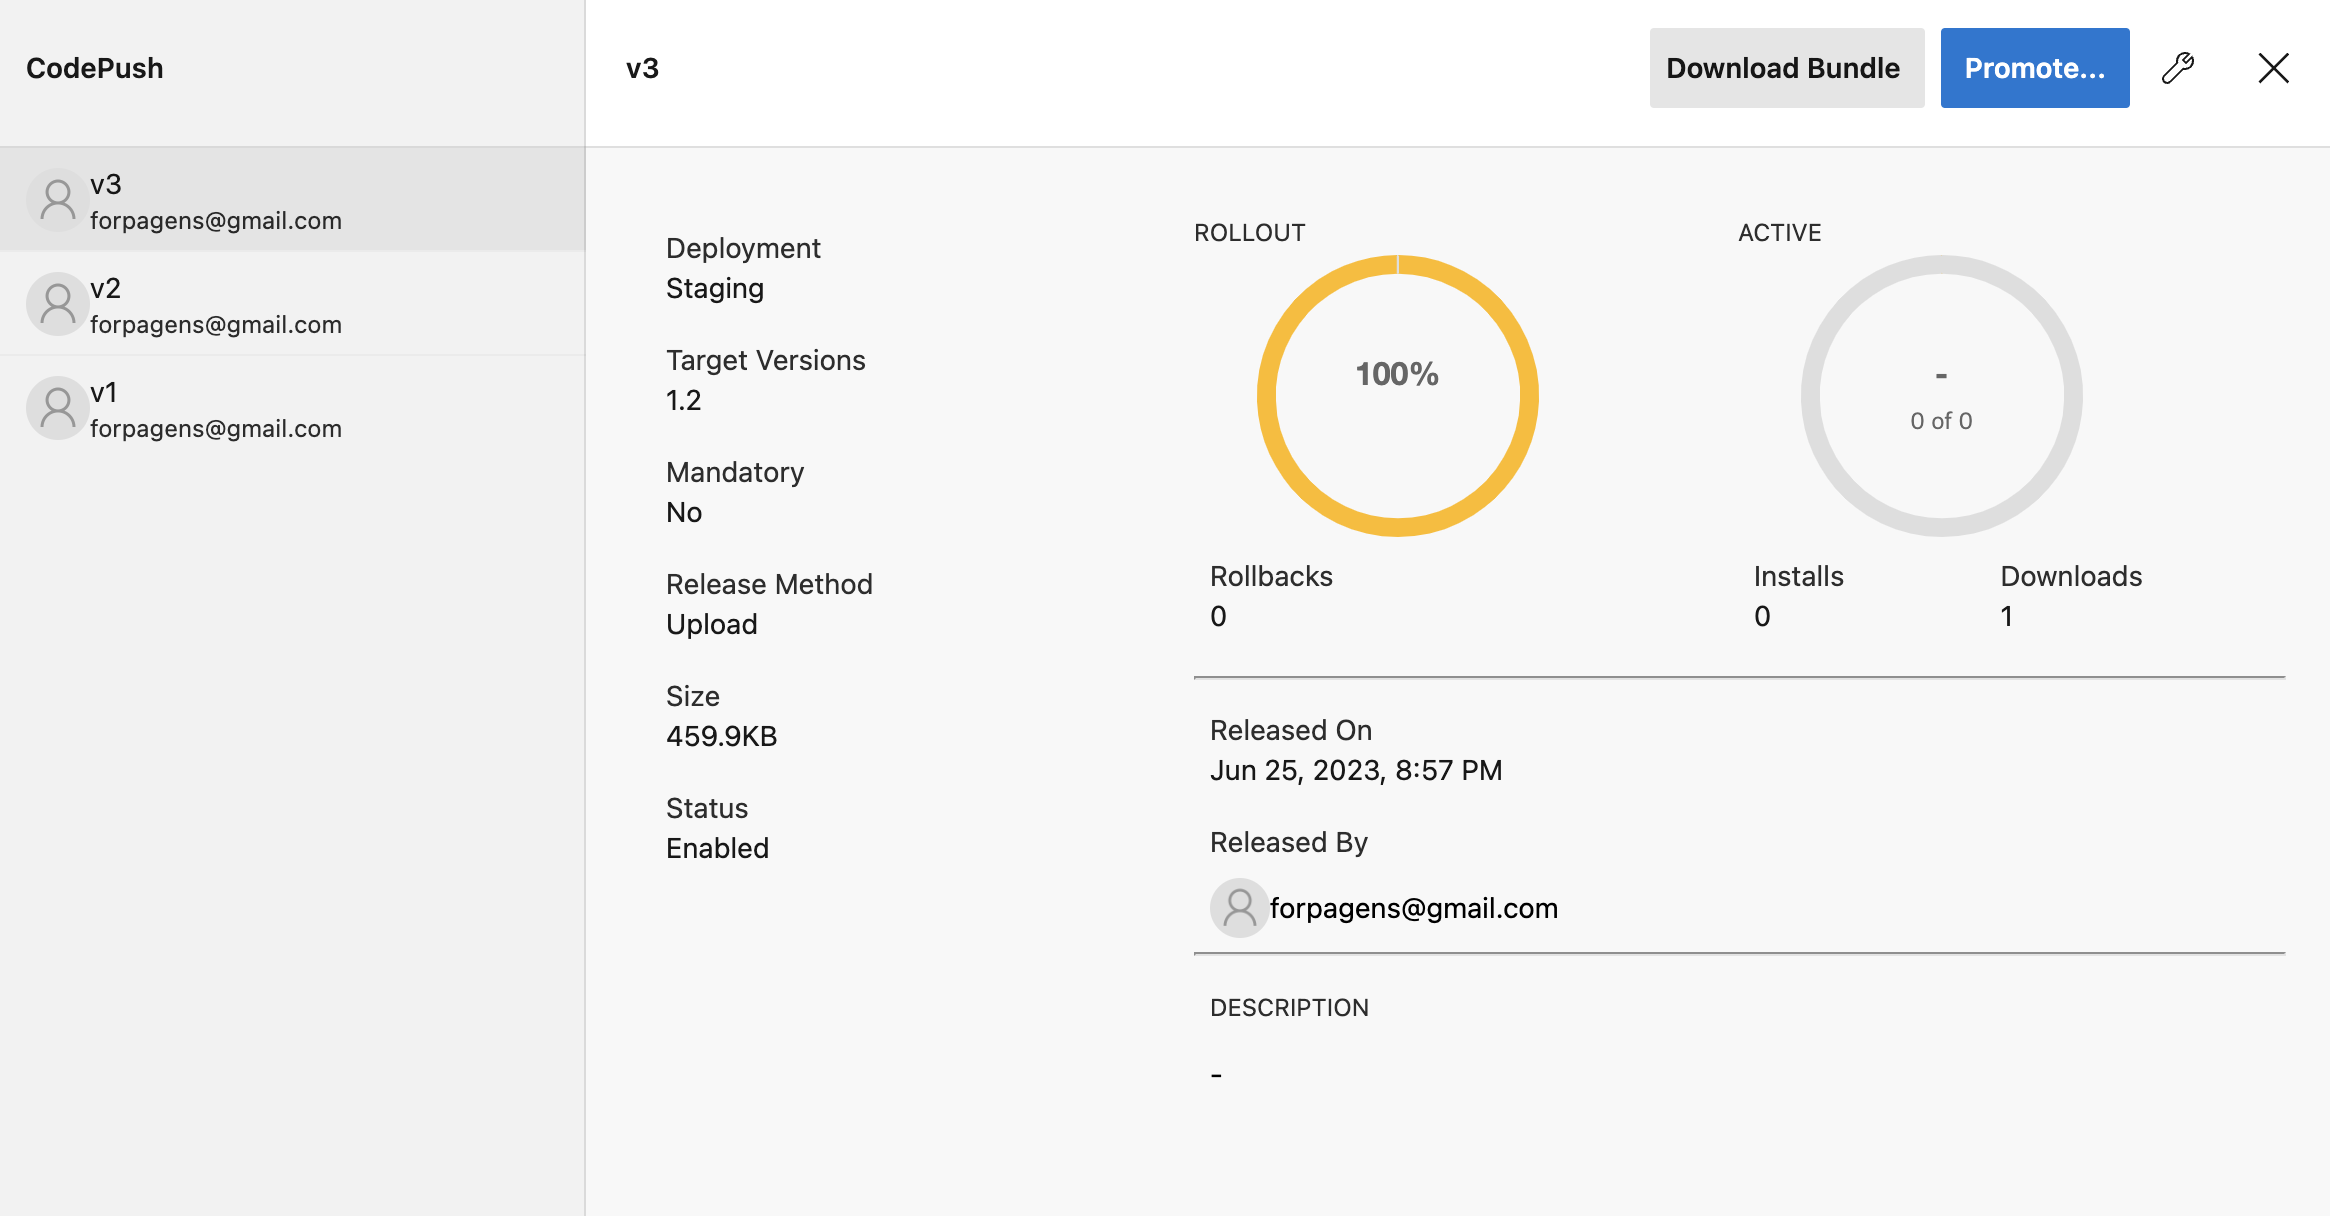2330x1216 pixels.
Task: Open the Promote dialog
Action: [2034, 68]
